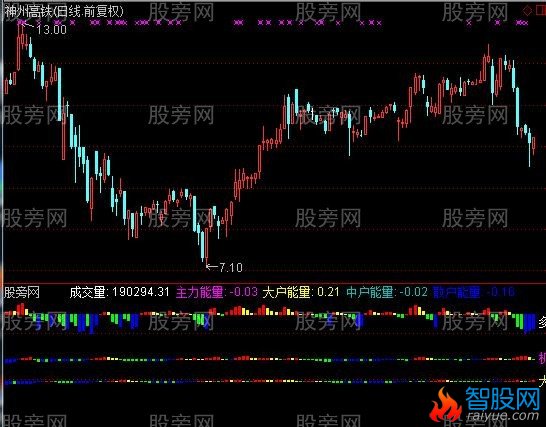Screen dimensions: 546x427
Task: Click the 主力能量: -0.03 indicator value
Action: (217, 292)
